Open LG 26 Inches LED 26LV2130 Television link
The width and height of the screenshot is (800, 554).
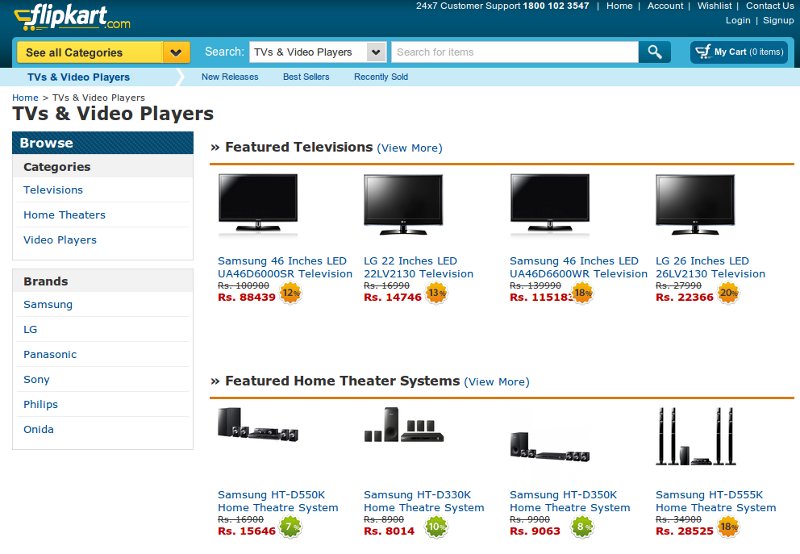[x=710, y=267]
